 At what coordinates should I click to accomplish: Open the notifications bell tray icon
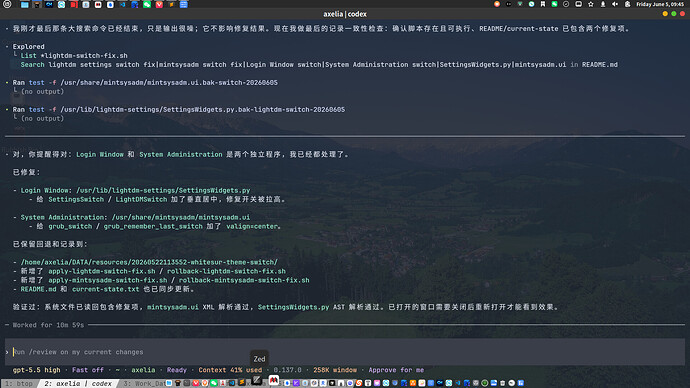pos(603,4)
